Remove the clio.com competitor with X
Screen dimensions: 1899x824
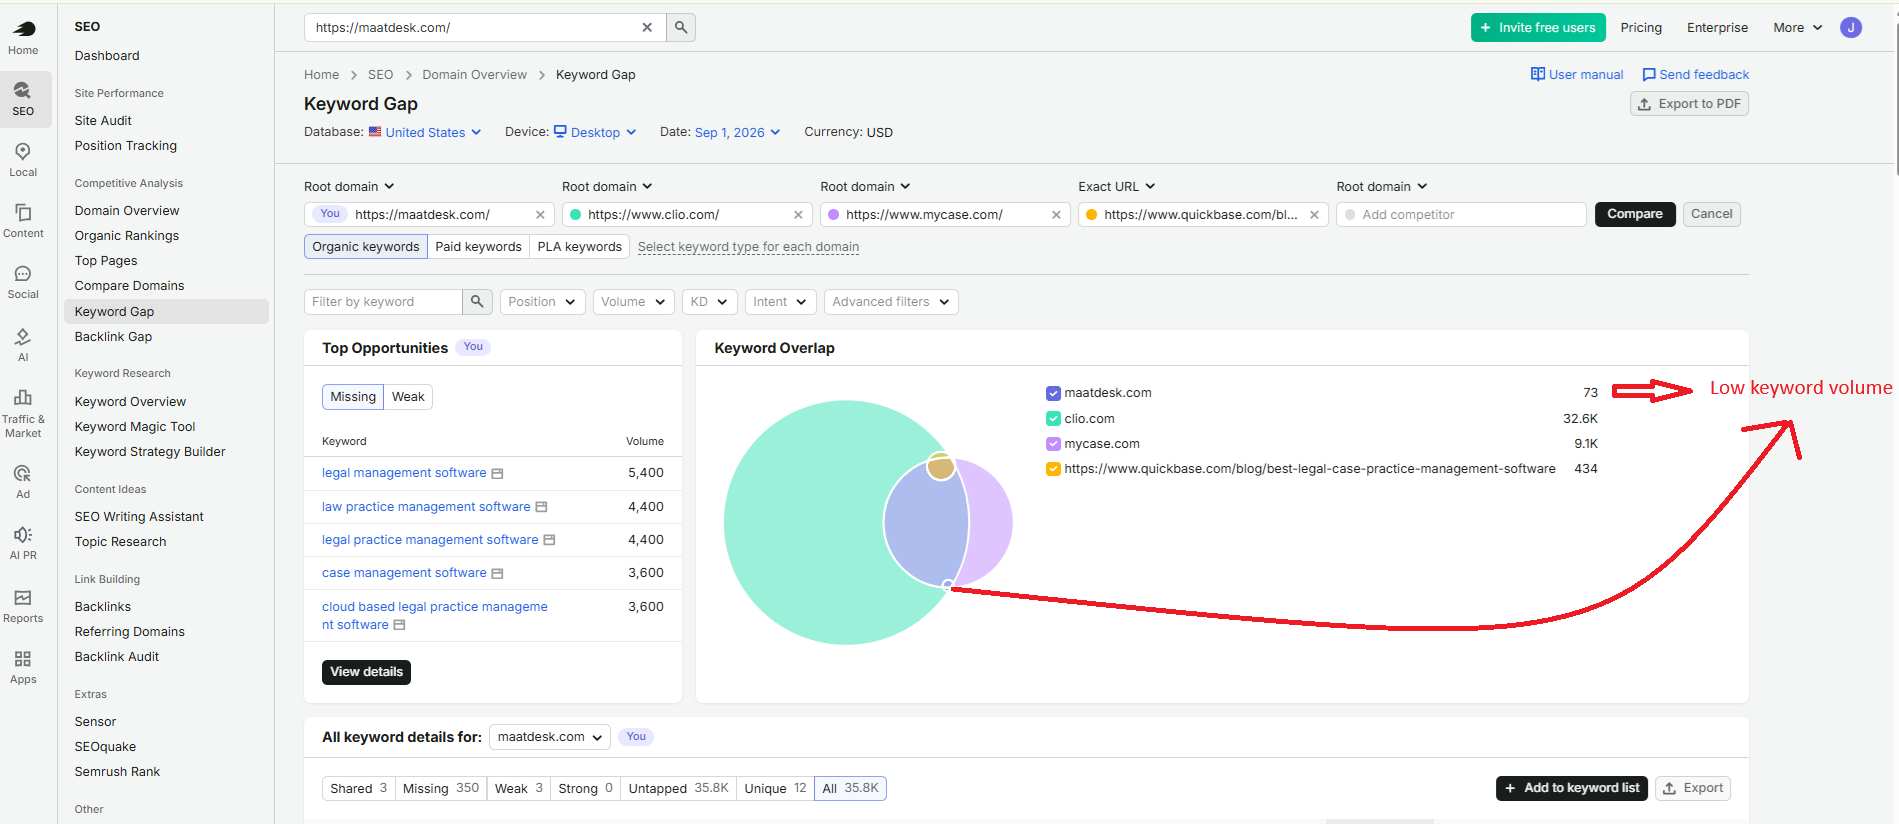coord(798,215)
